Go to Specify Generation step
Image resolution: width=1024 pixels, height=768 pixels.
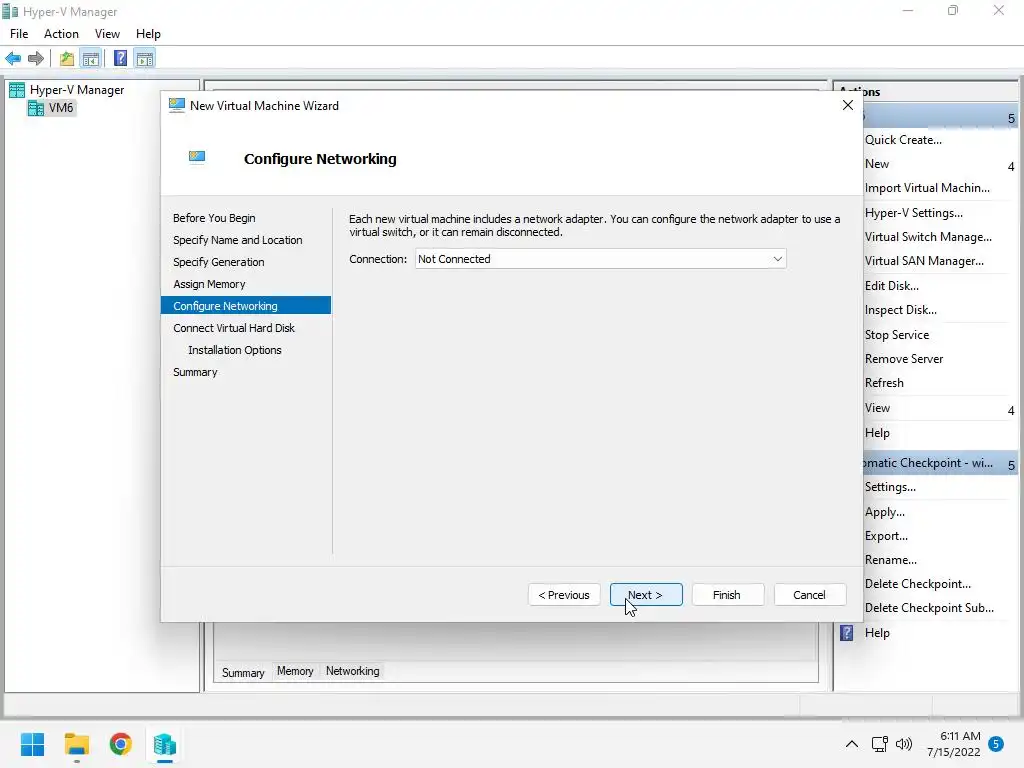(219, 262)
